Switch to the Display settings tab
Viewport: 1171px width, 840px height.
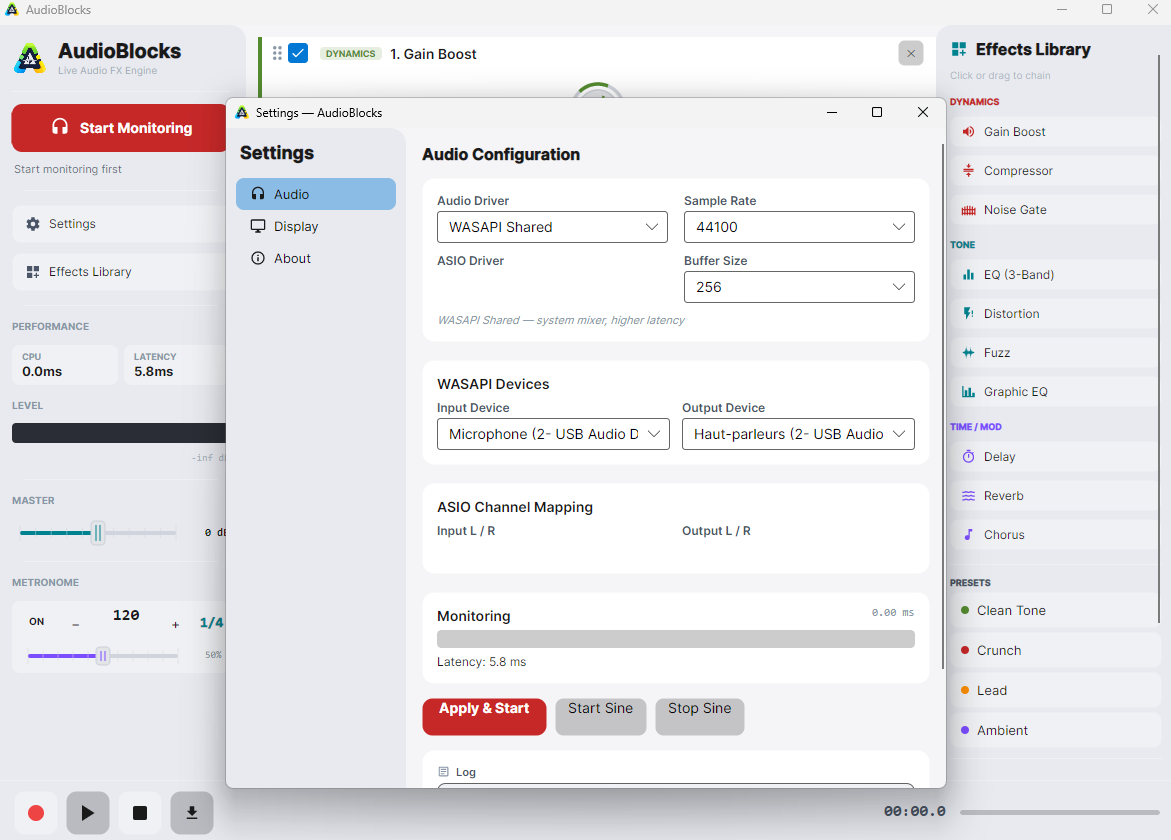coord(316,226)
